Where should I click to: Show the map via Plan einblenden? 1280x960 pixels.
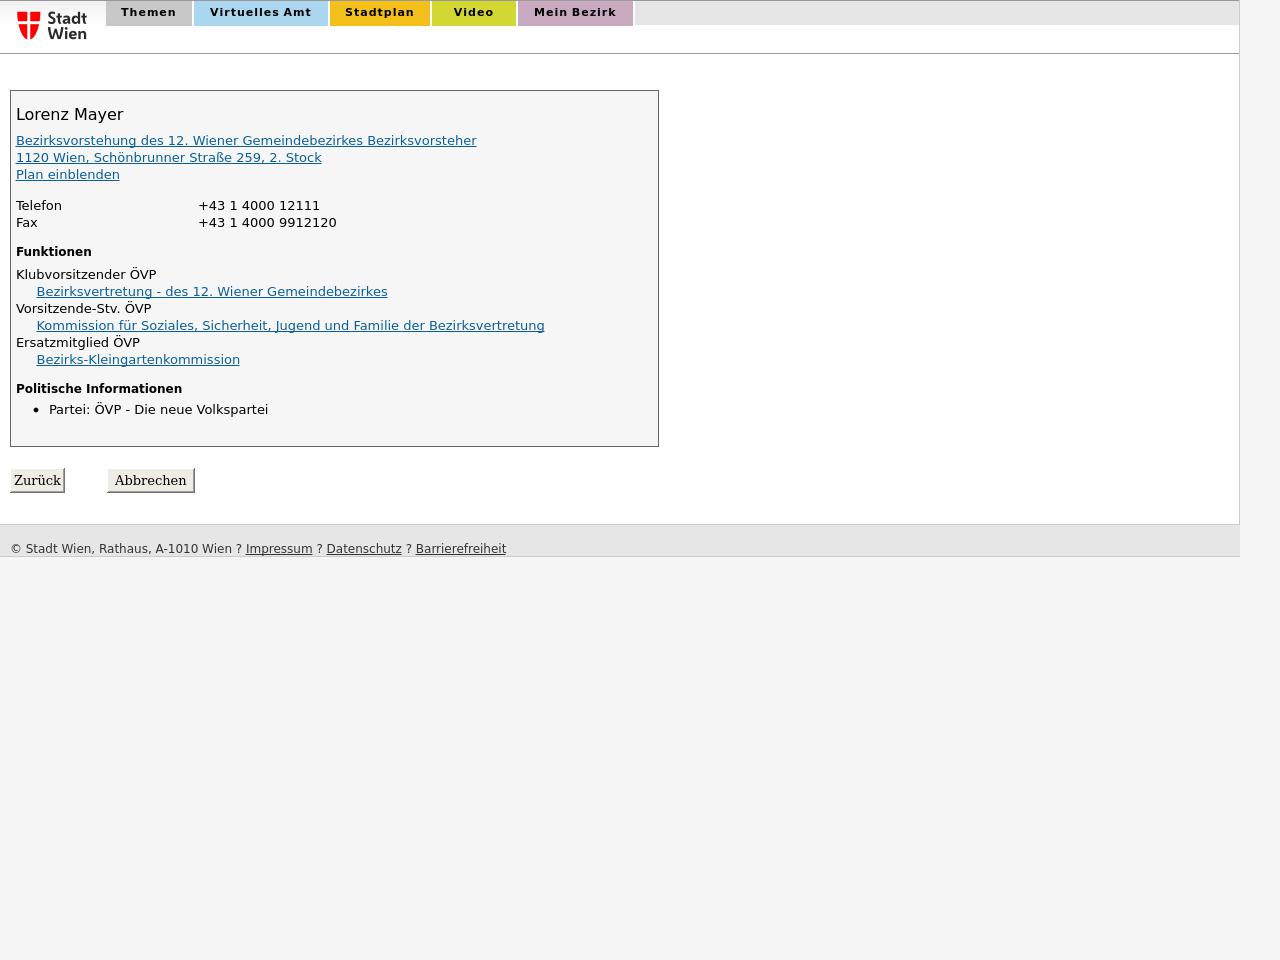click(x=67, y=175)
